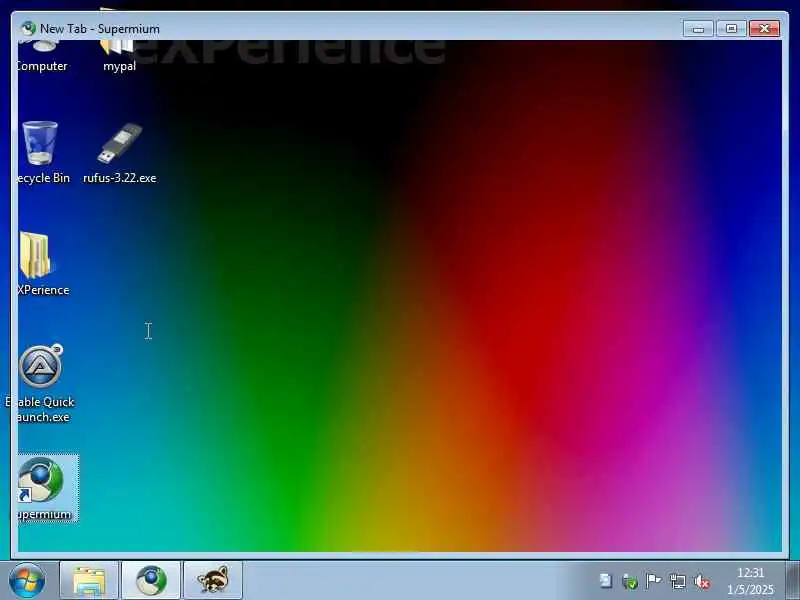Screen dimensions: 800x600
Task: Click the 'XPerience' folder label
Action: tap(43, 290)
